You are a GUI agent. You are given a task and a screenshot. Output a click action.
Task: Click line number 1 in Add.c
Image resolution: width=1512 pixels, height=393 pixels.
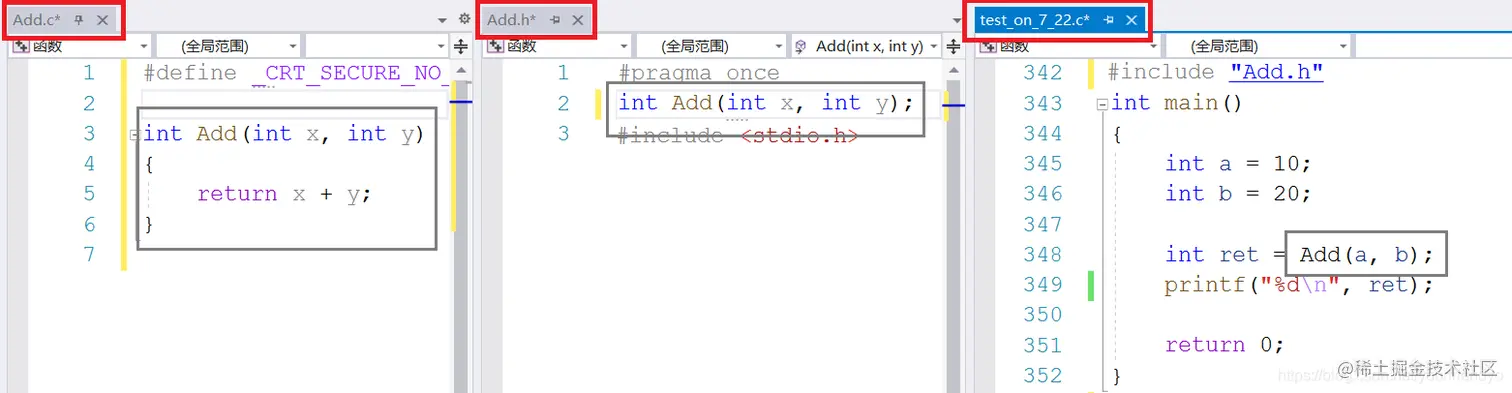pos(89,73)
